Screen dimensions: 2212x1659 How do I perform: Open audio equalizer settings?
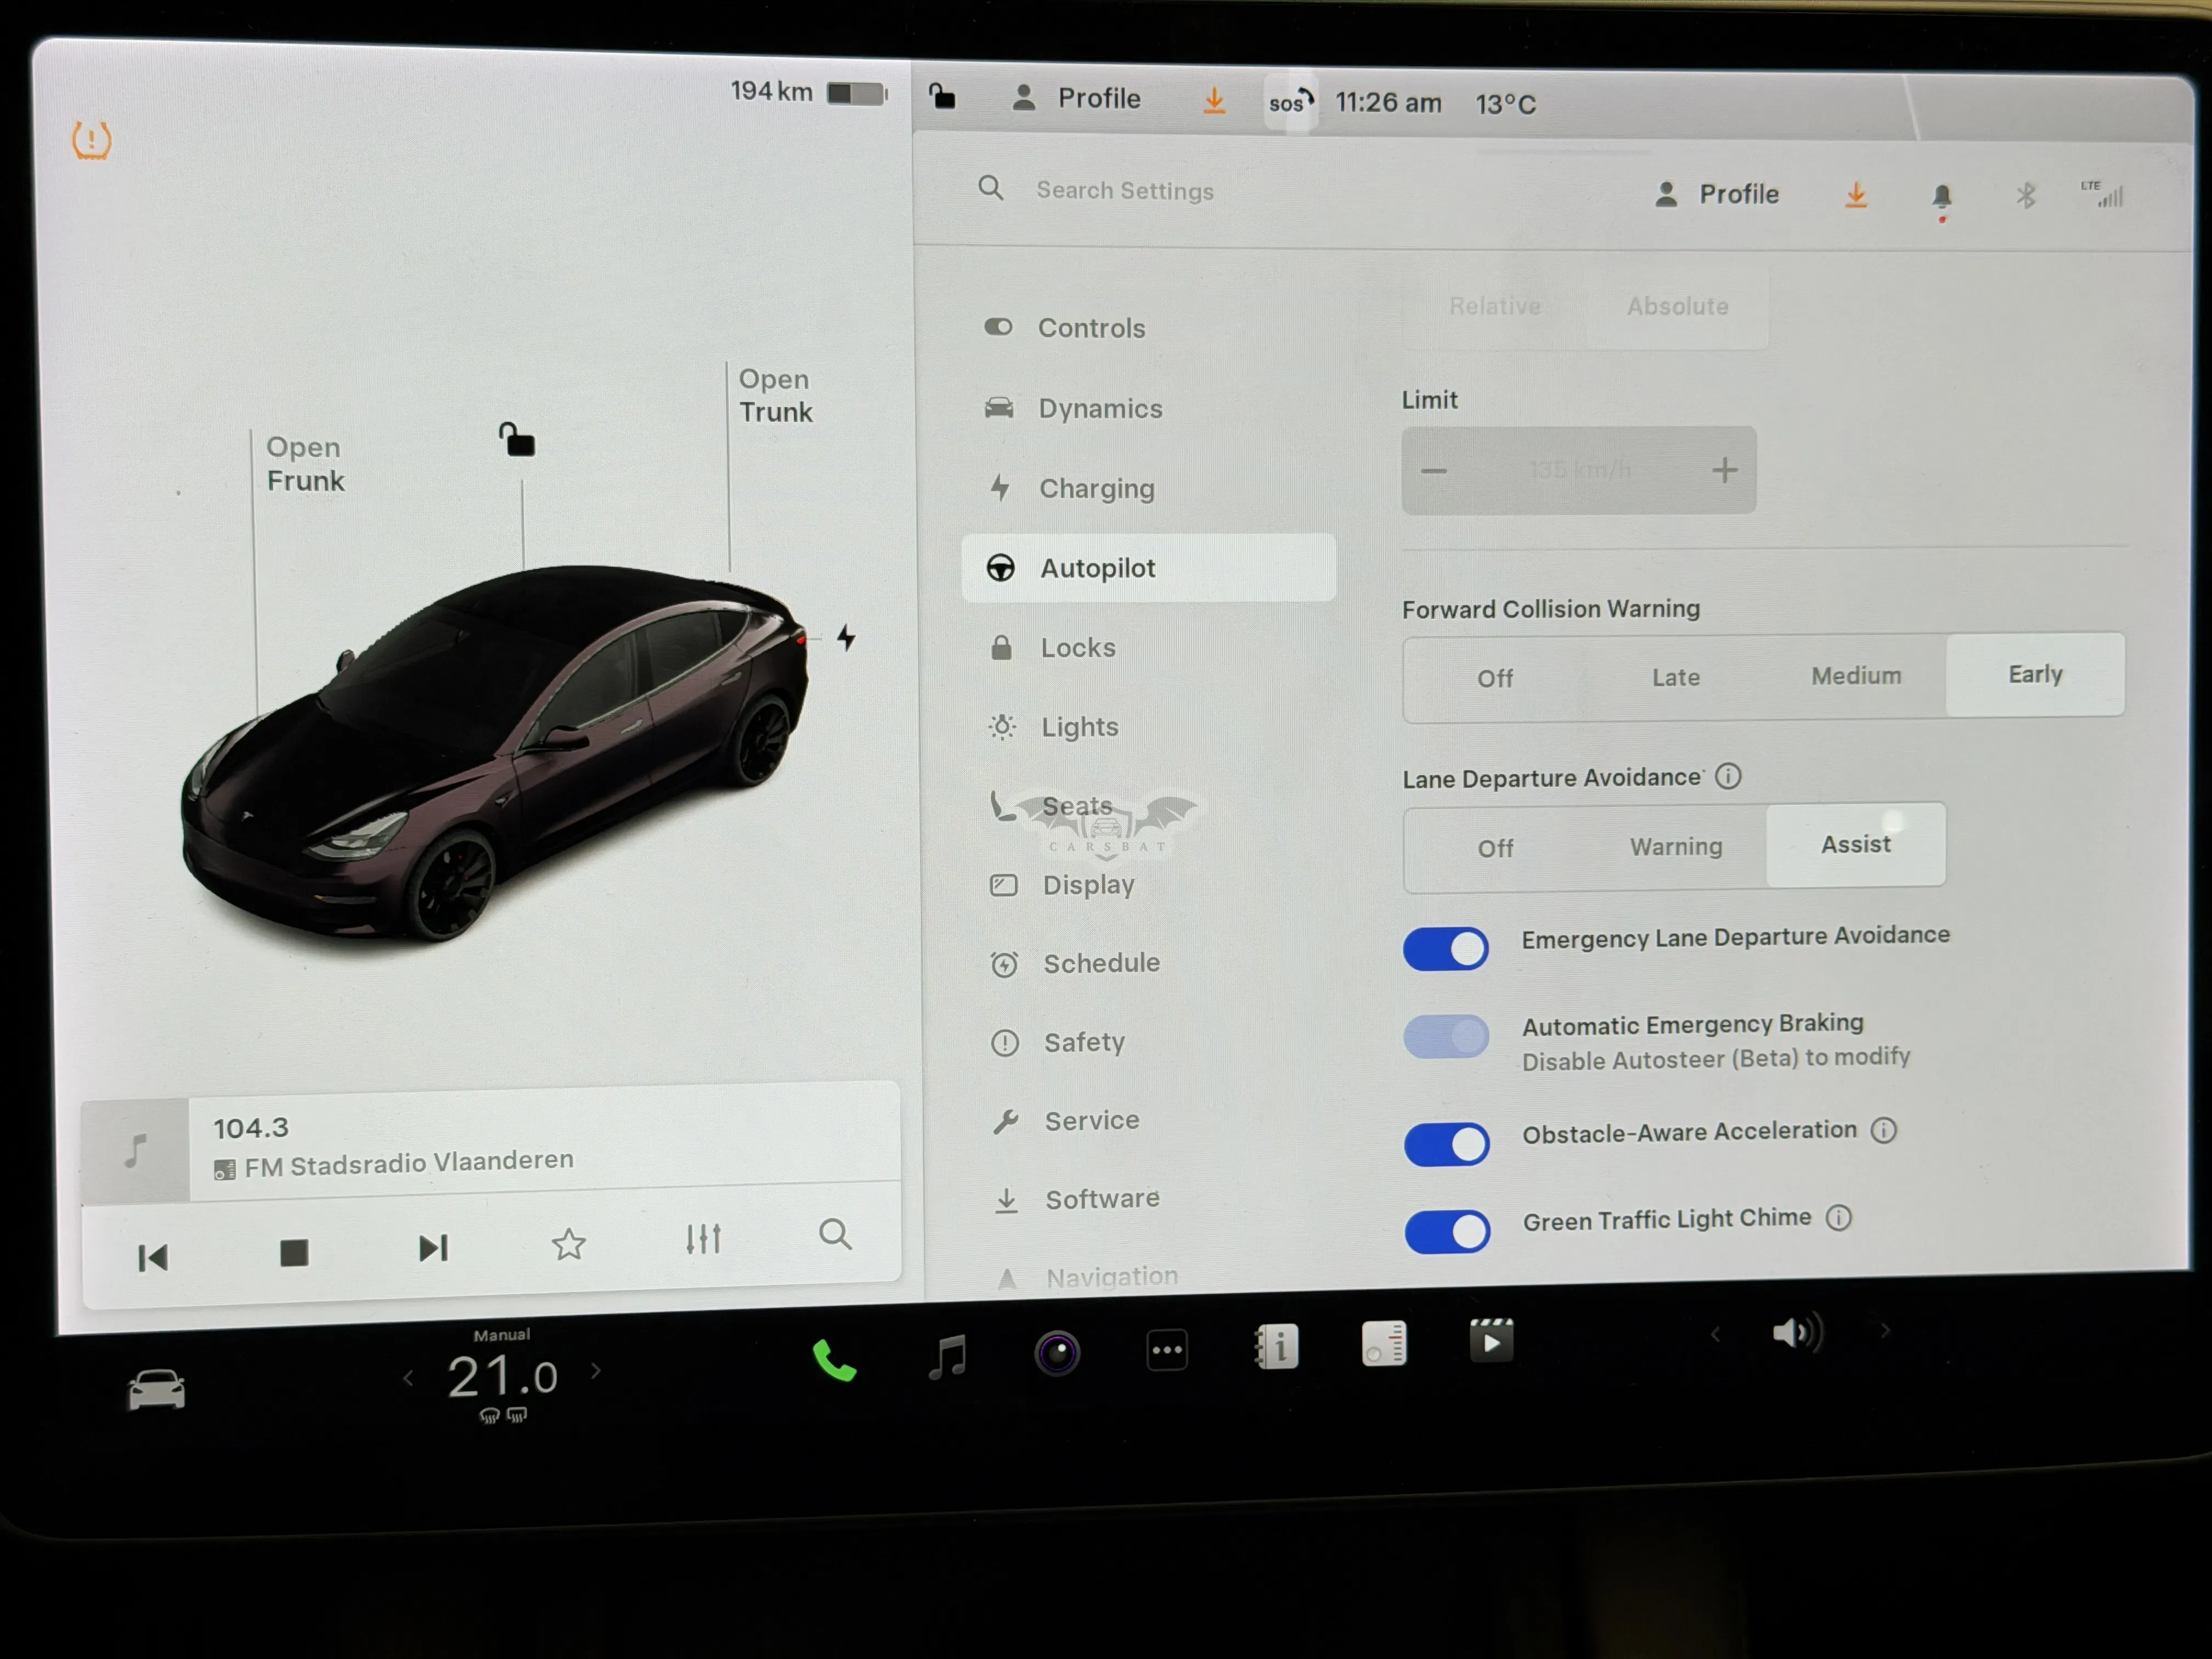pyautogui.click(x=703, y=1239)
